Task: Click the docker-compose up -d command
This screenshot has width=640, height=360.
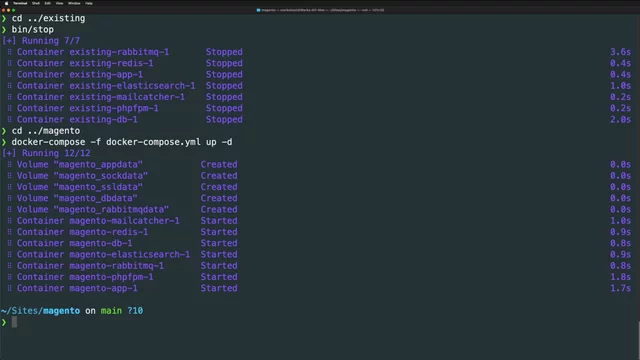Action: [x=122, y=142]
